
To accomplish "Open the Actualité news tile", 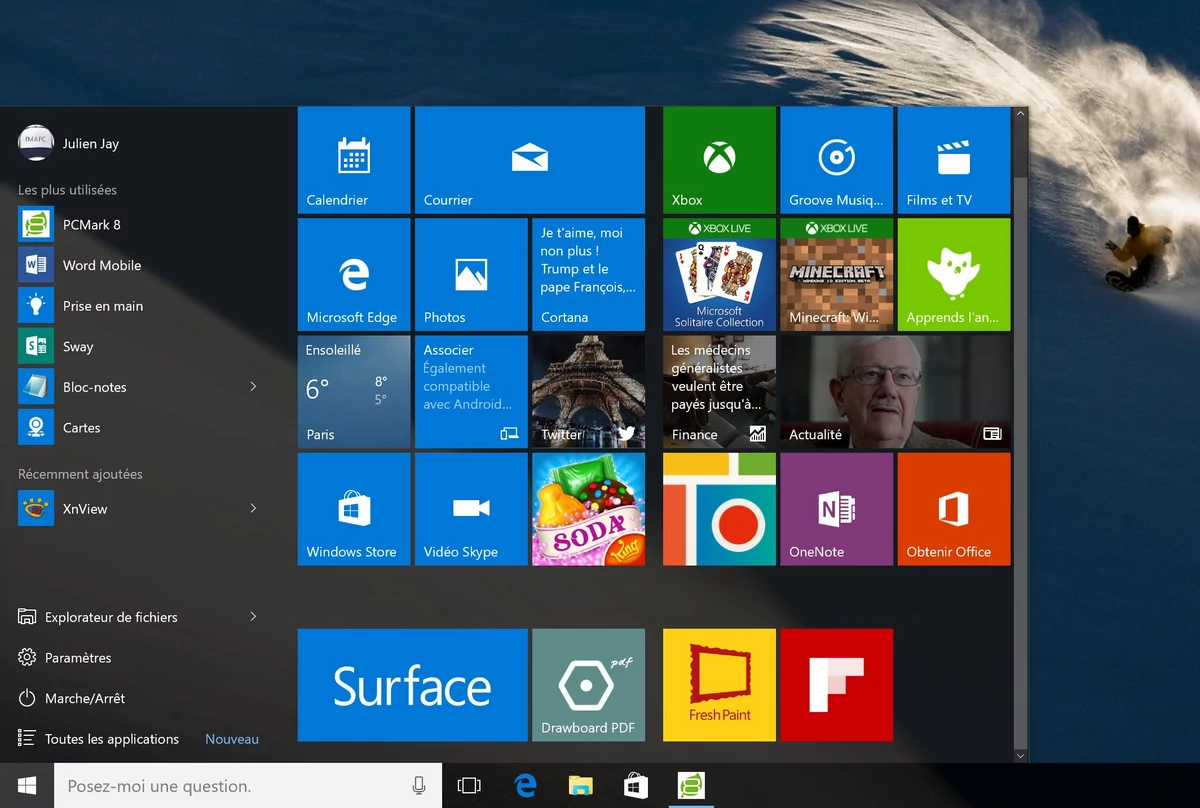I will (x=895, y=392).
